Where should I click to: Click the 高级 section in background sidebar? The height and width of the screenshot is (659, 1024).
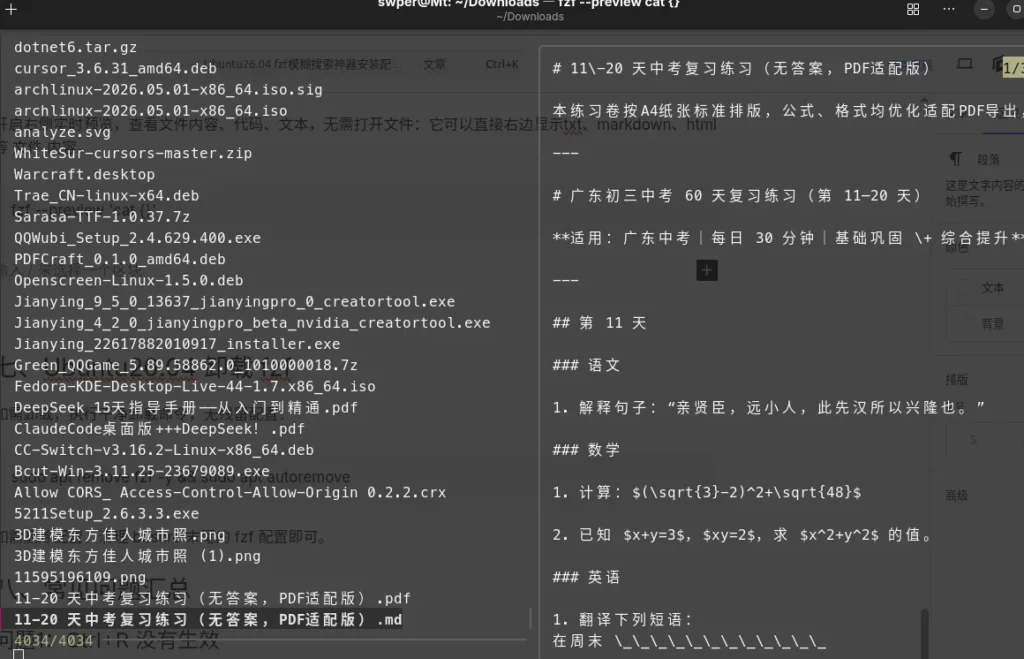pos(957,495)
